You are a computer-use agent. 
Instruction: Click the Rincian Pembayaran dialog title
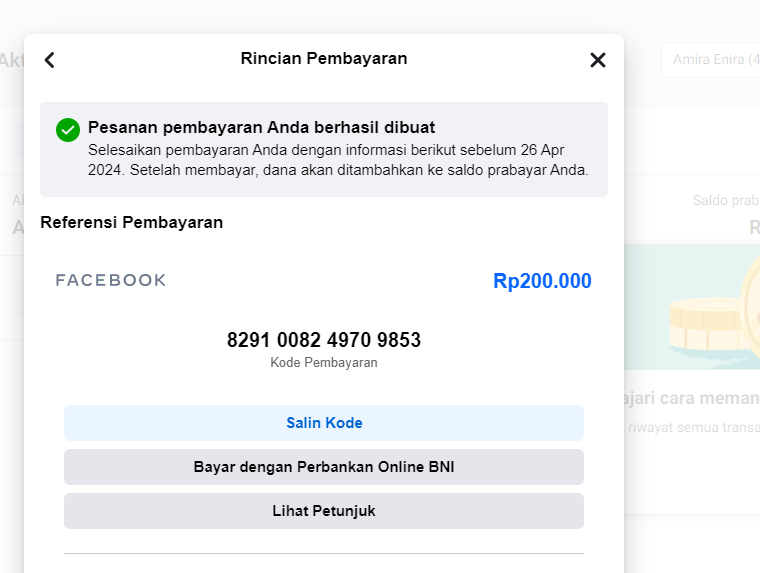pos(324,59)
